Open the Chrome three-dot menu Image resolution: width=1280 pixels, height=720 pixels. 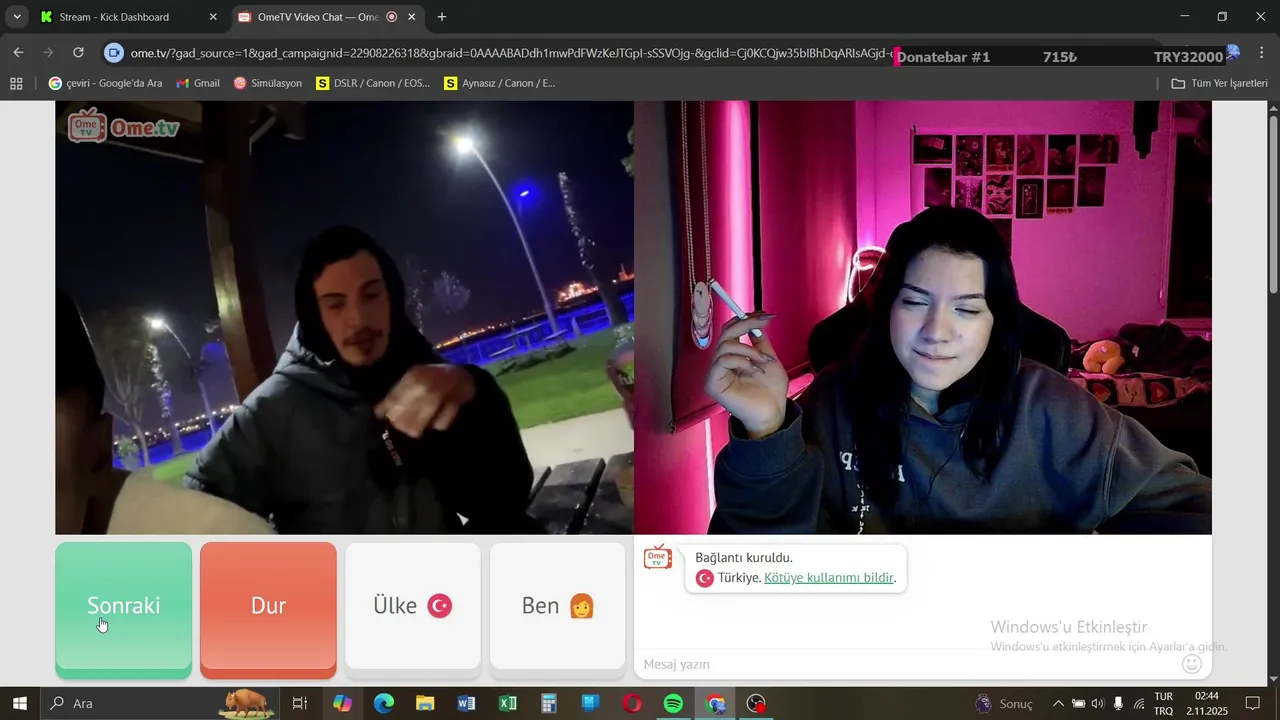click(x=1261, y=53)
